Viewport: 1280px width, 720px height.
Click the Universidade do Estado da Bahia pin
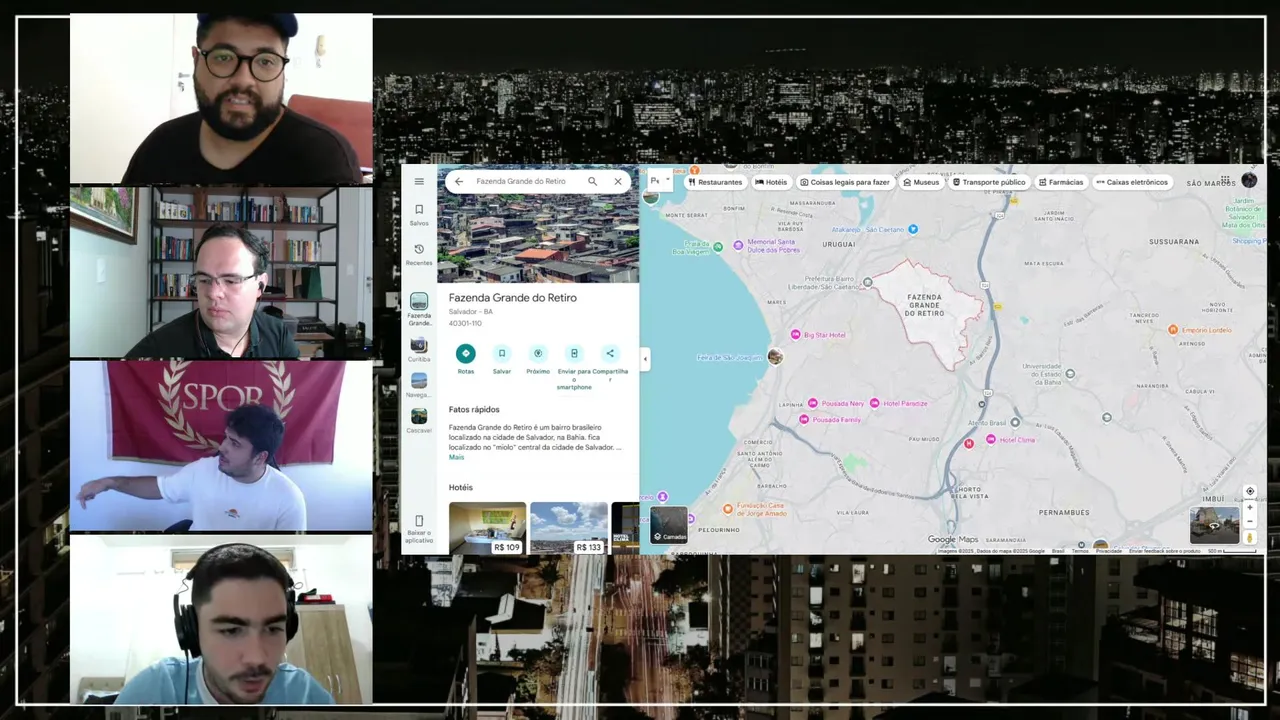pos(1070,374)
